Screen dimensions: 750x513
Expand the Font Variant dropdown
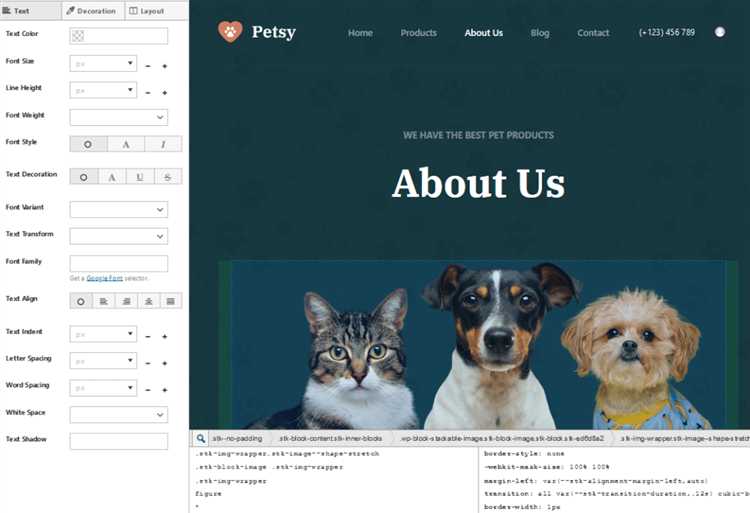click(119, 209)
